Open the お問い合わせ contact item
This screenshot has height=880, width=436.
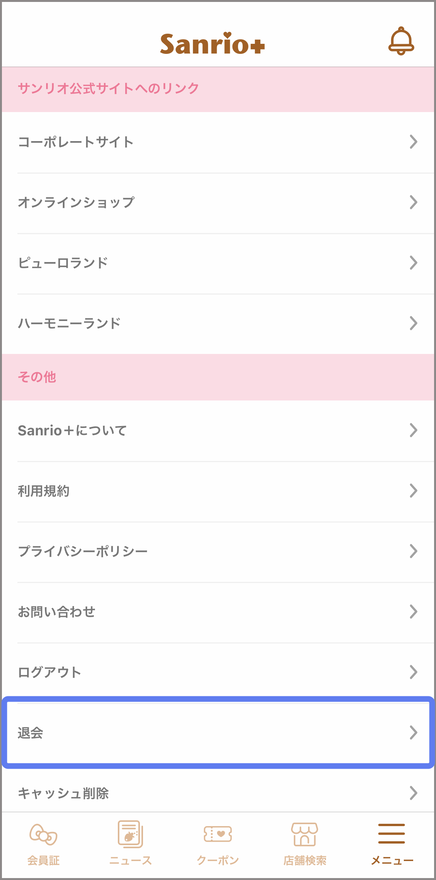[218, 612]
